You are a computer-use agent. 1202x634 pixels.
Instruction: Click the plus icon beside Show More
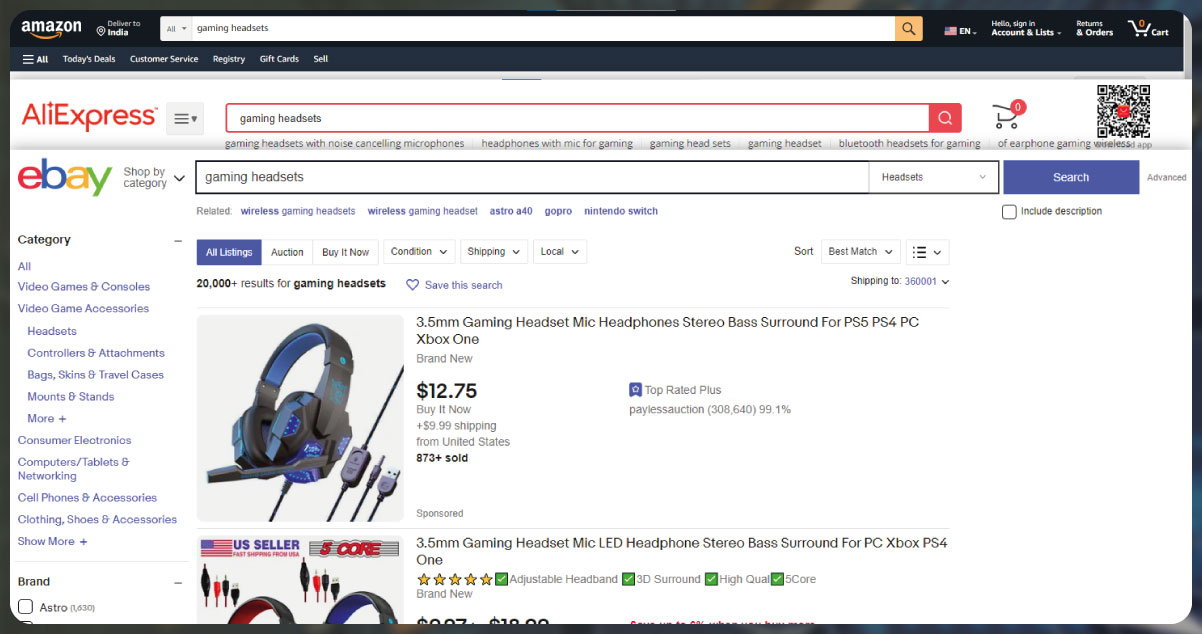point(83,542)
